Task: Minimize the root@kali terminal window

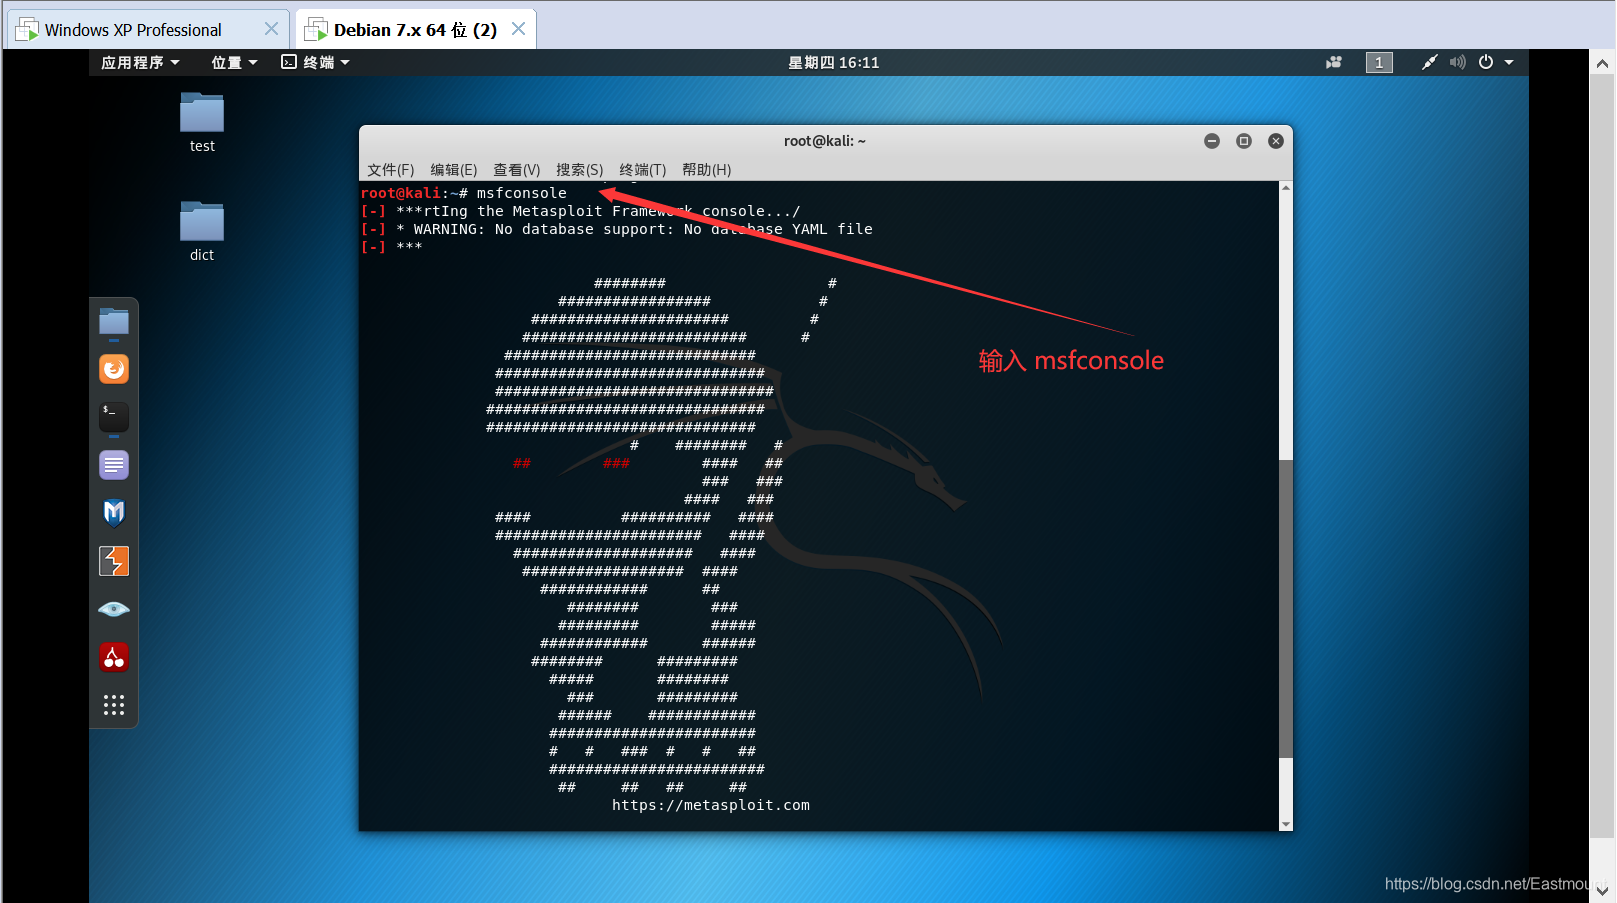Action: point(1212,141)
